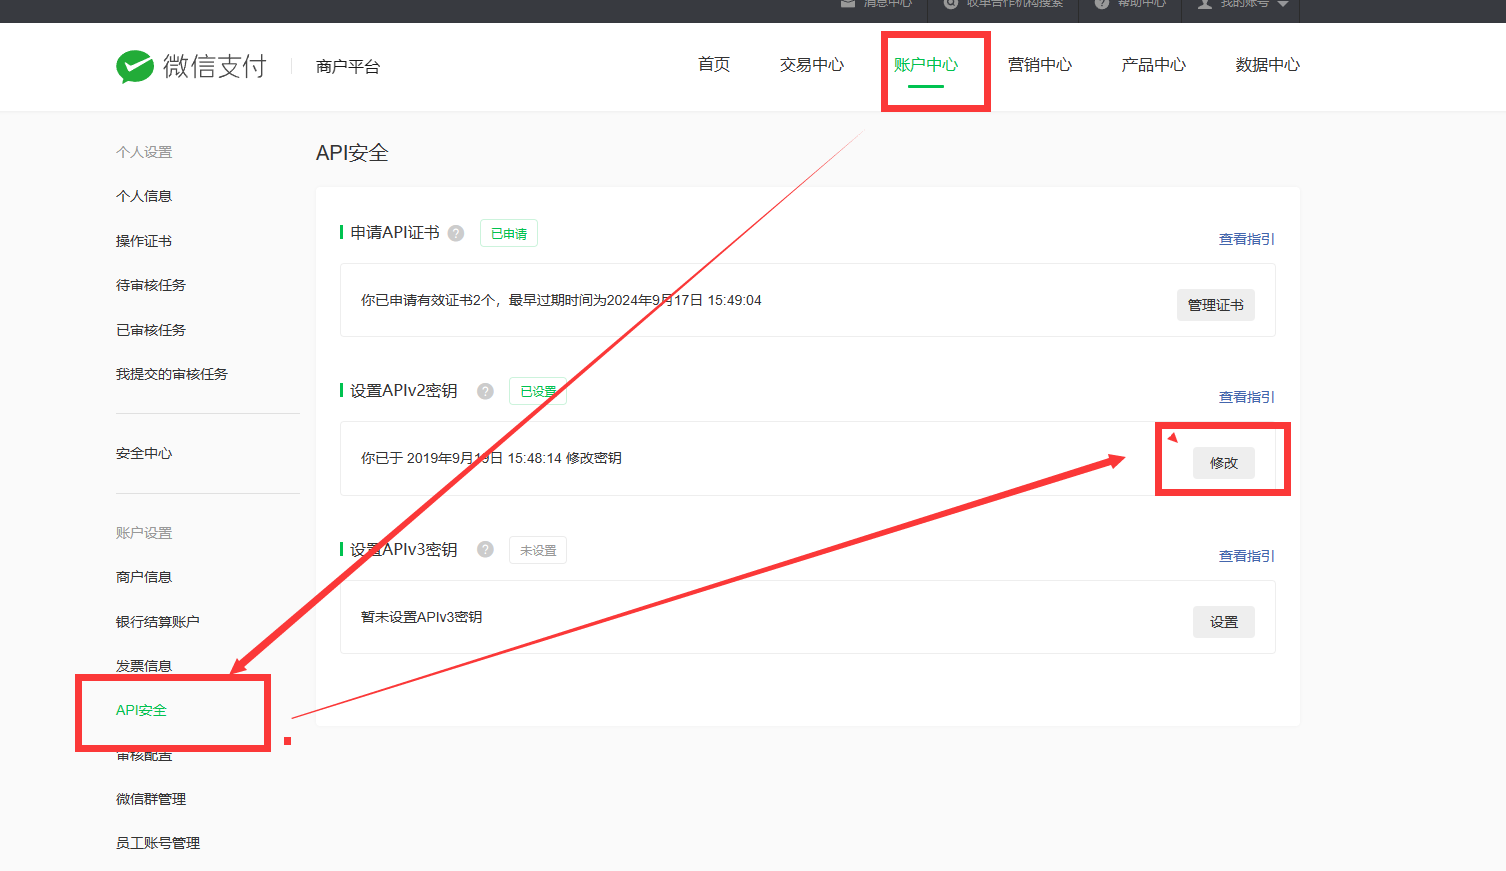Click the 个人设置 section label

pyautogui.click(x=144, y=152)
